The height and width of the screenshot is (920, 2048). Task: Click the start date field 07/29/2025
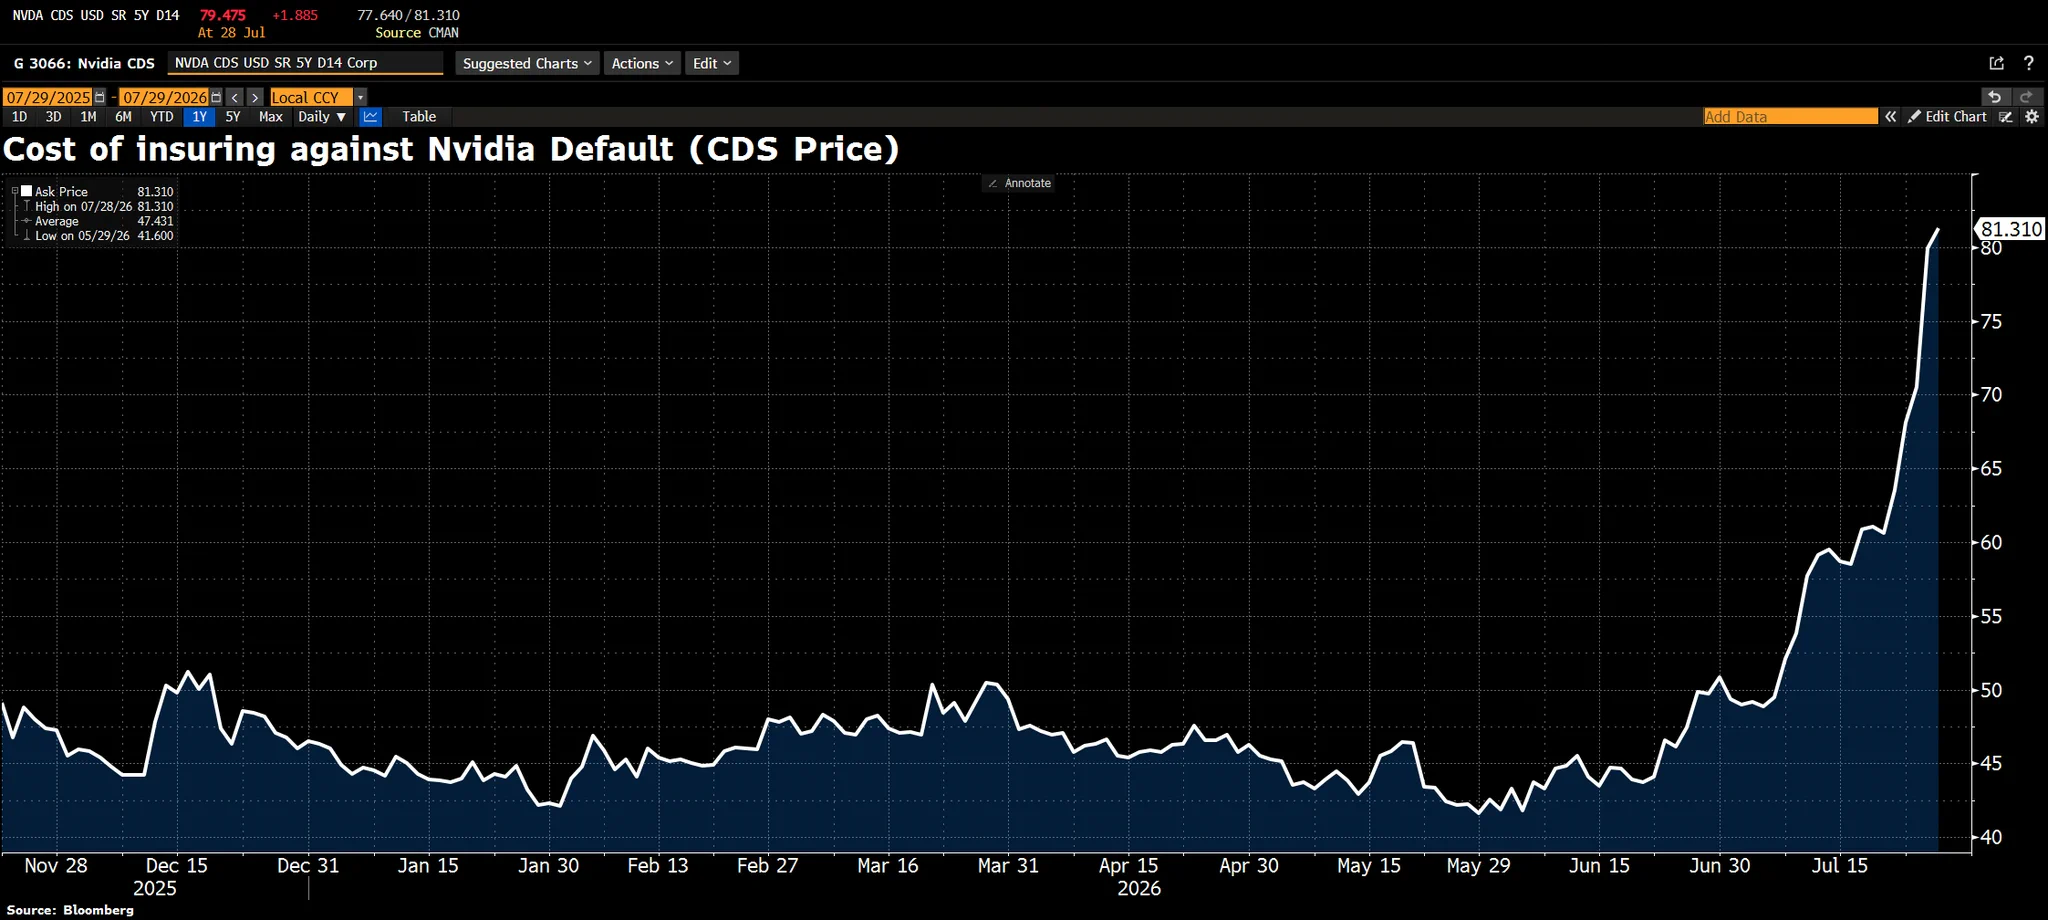(x=48, y=97)
